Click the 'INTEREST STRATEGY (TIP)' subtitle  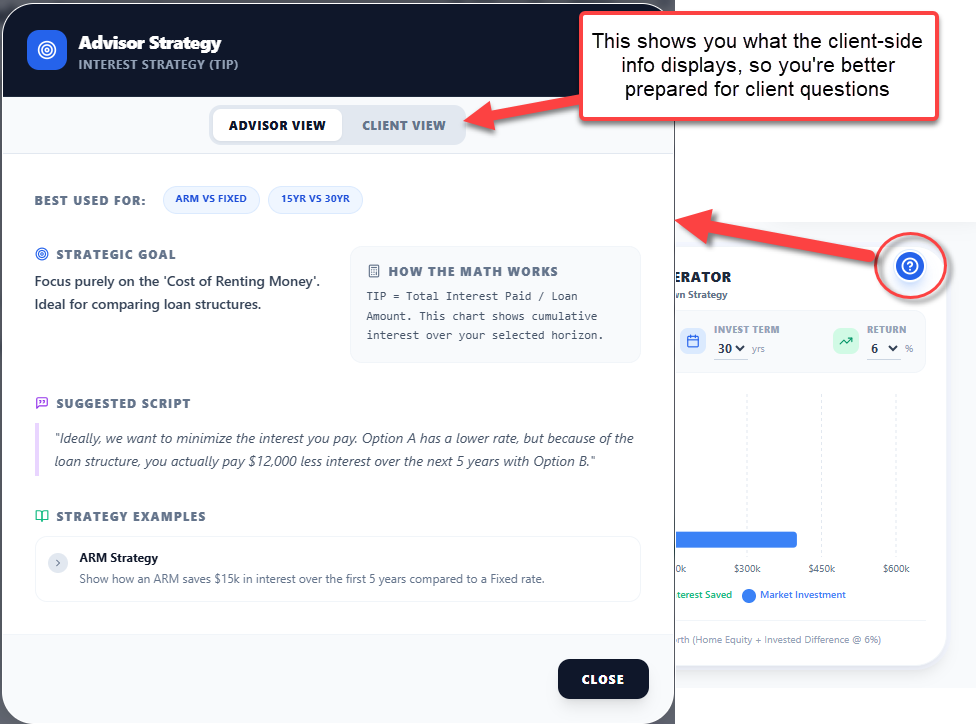tap(158, 65)
